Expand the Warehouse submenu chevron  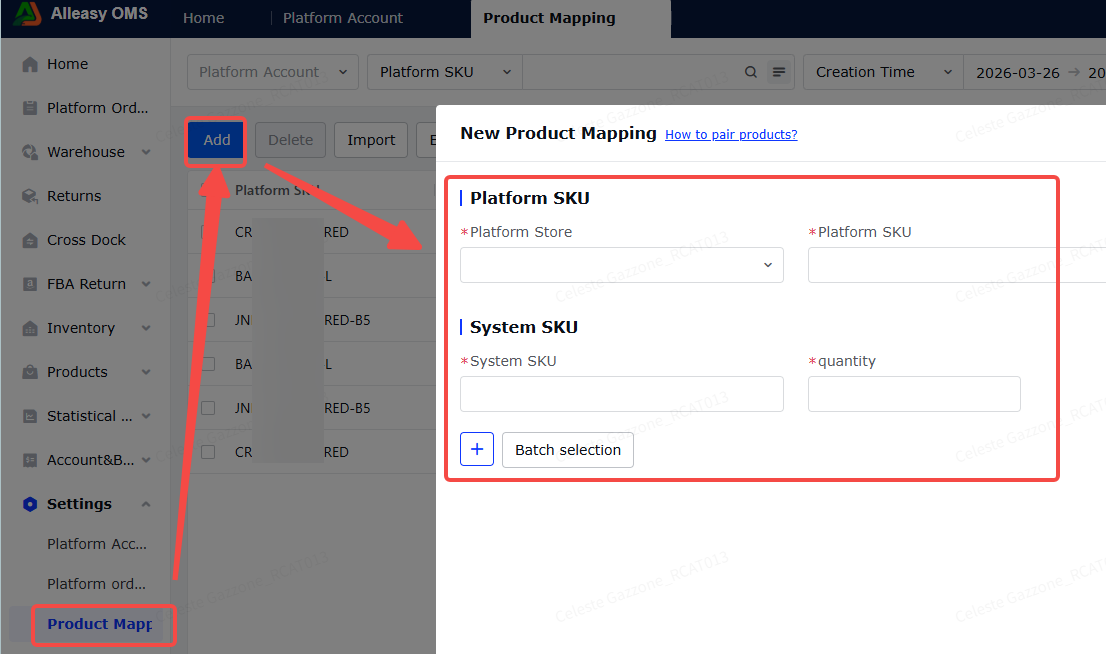[146, 152]
